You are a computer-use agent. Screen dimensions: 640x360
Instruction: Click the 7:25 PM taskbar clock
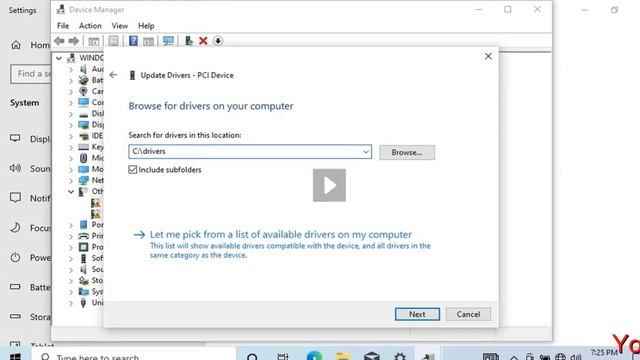(603, 353)
